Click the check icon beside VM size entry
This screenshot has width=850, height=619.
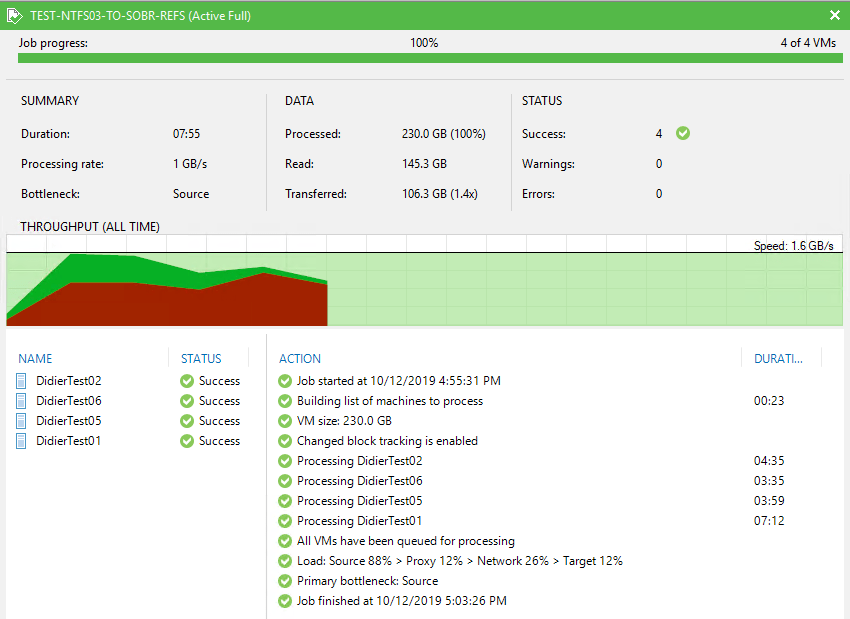[x=285, y=421]
